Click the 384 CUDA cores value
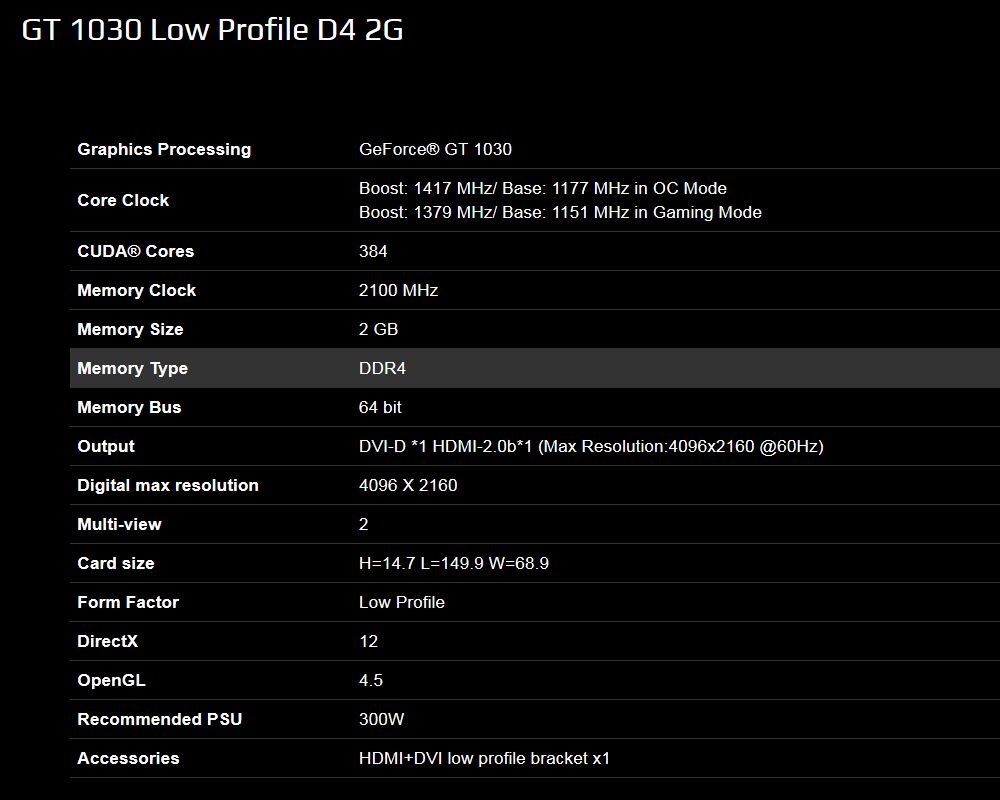1000x800 pixels. [x=373, y=251]
